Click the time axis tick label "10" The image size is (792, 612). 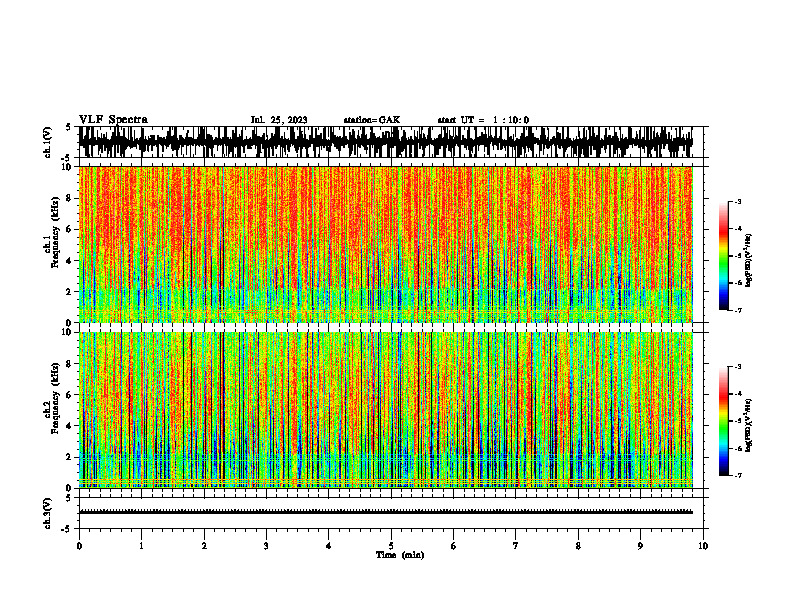(x=703, y=546)
